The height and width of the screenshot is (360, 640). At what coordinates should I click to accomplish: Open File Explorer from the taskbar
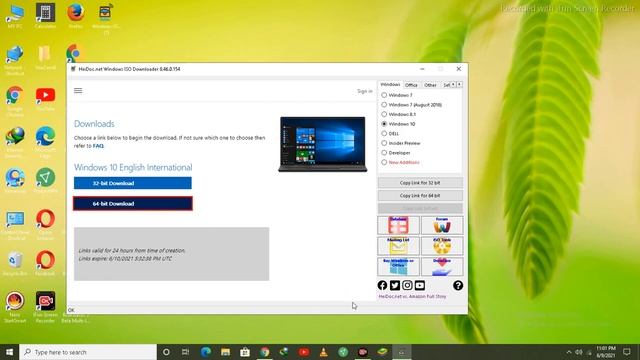[225, 352]
